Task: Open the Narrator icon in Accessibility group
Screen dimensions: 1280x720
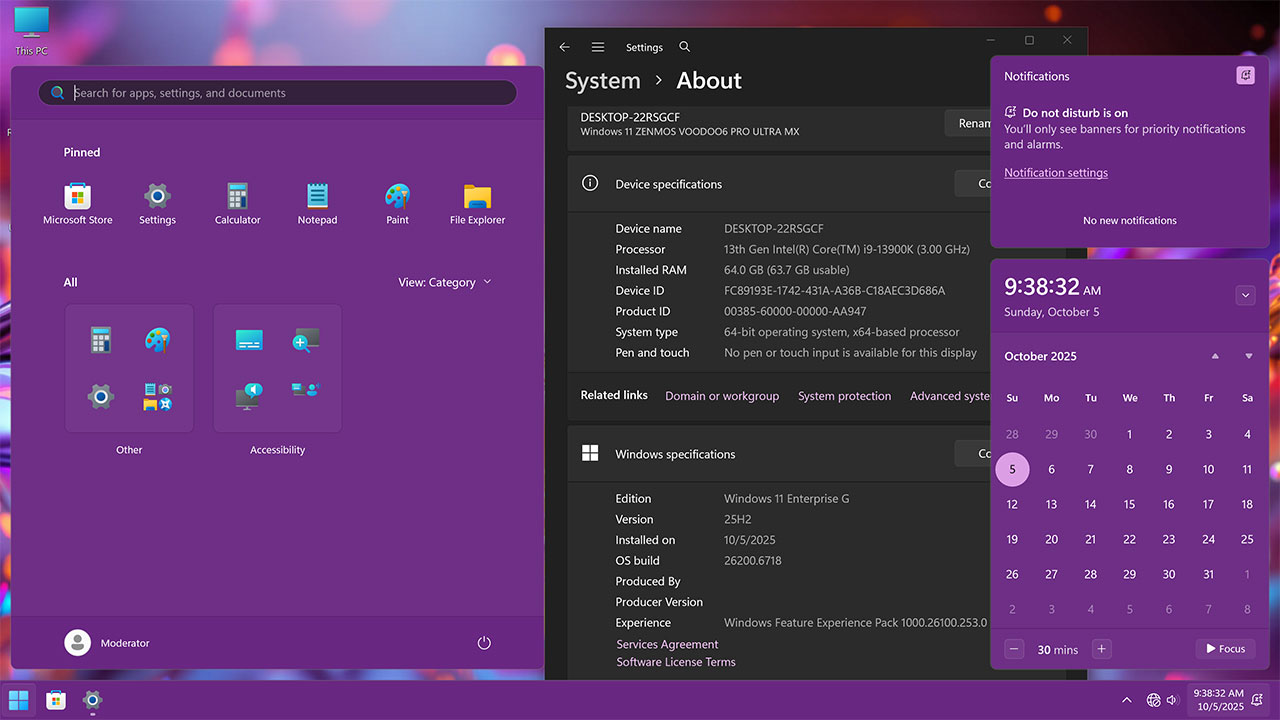Action: 249,397
